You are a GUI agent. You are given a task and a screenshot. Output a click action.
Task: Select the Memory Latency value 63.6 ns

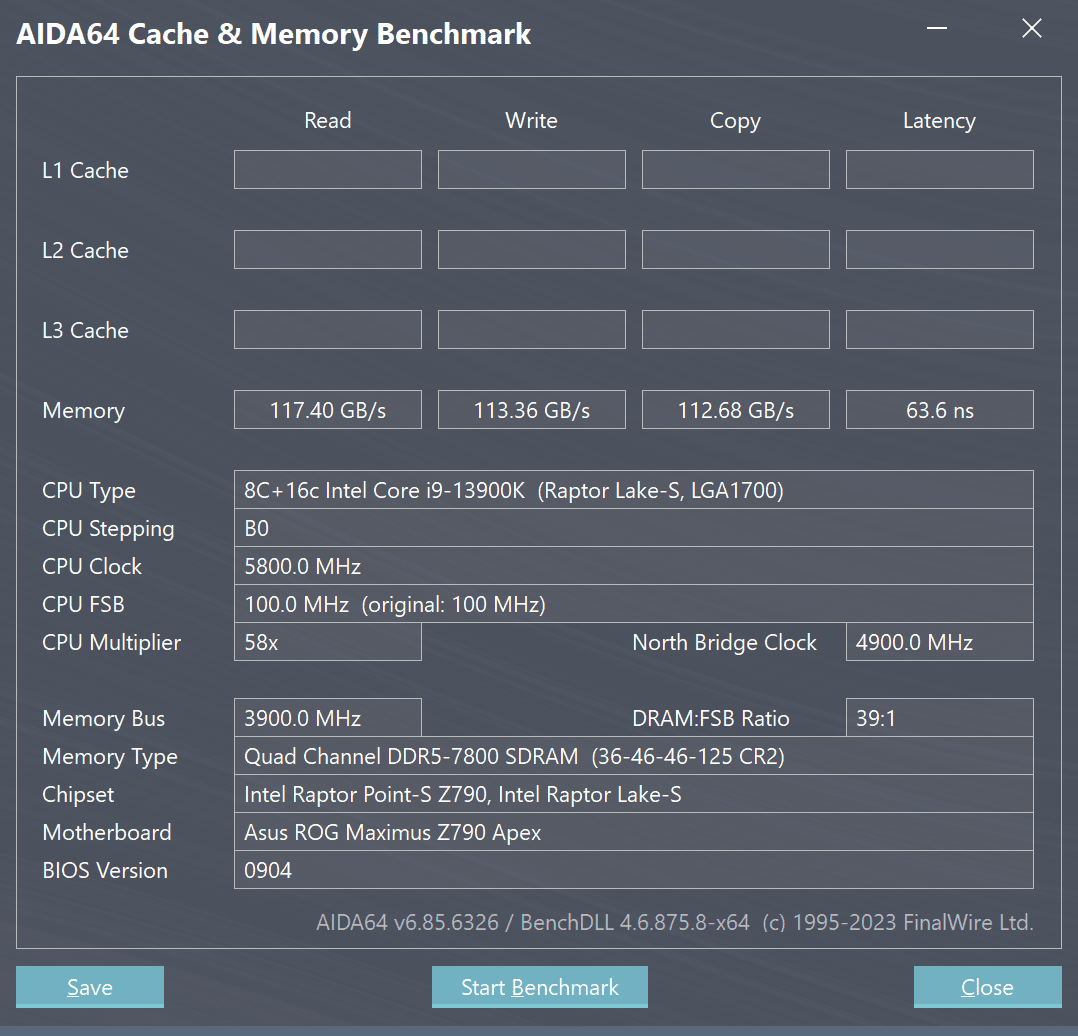940,410
